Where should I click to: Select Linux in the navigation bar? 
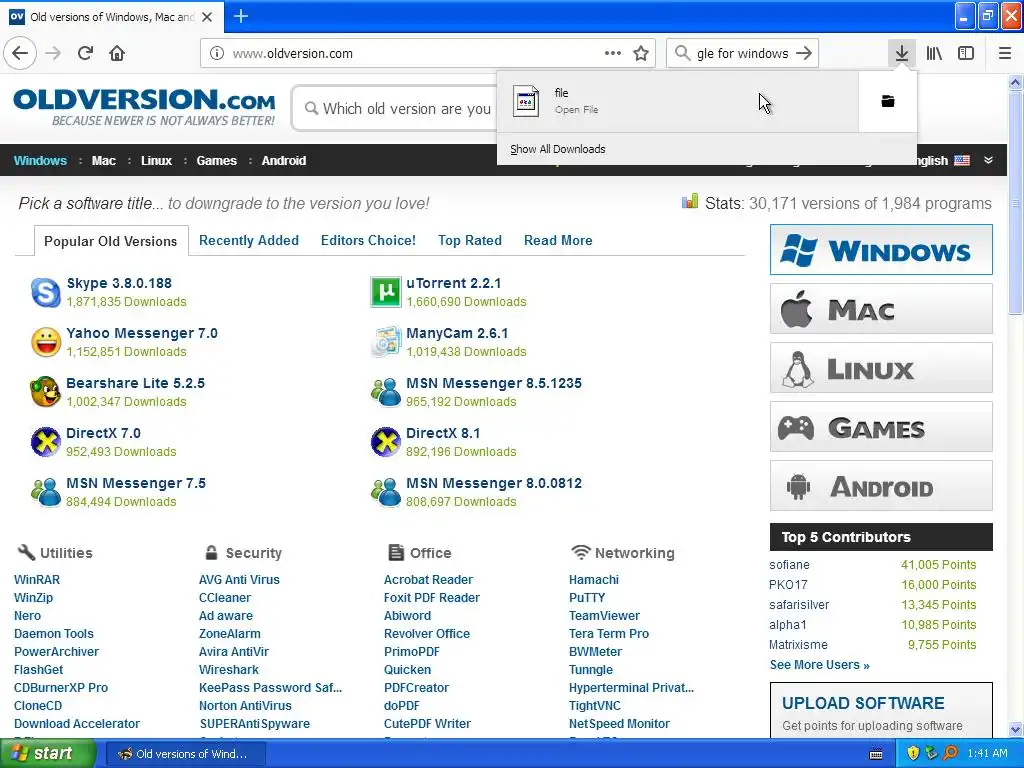coord(157,161)
